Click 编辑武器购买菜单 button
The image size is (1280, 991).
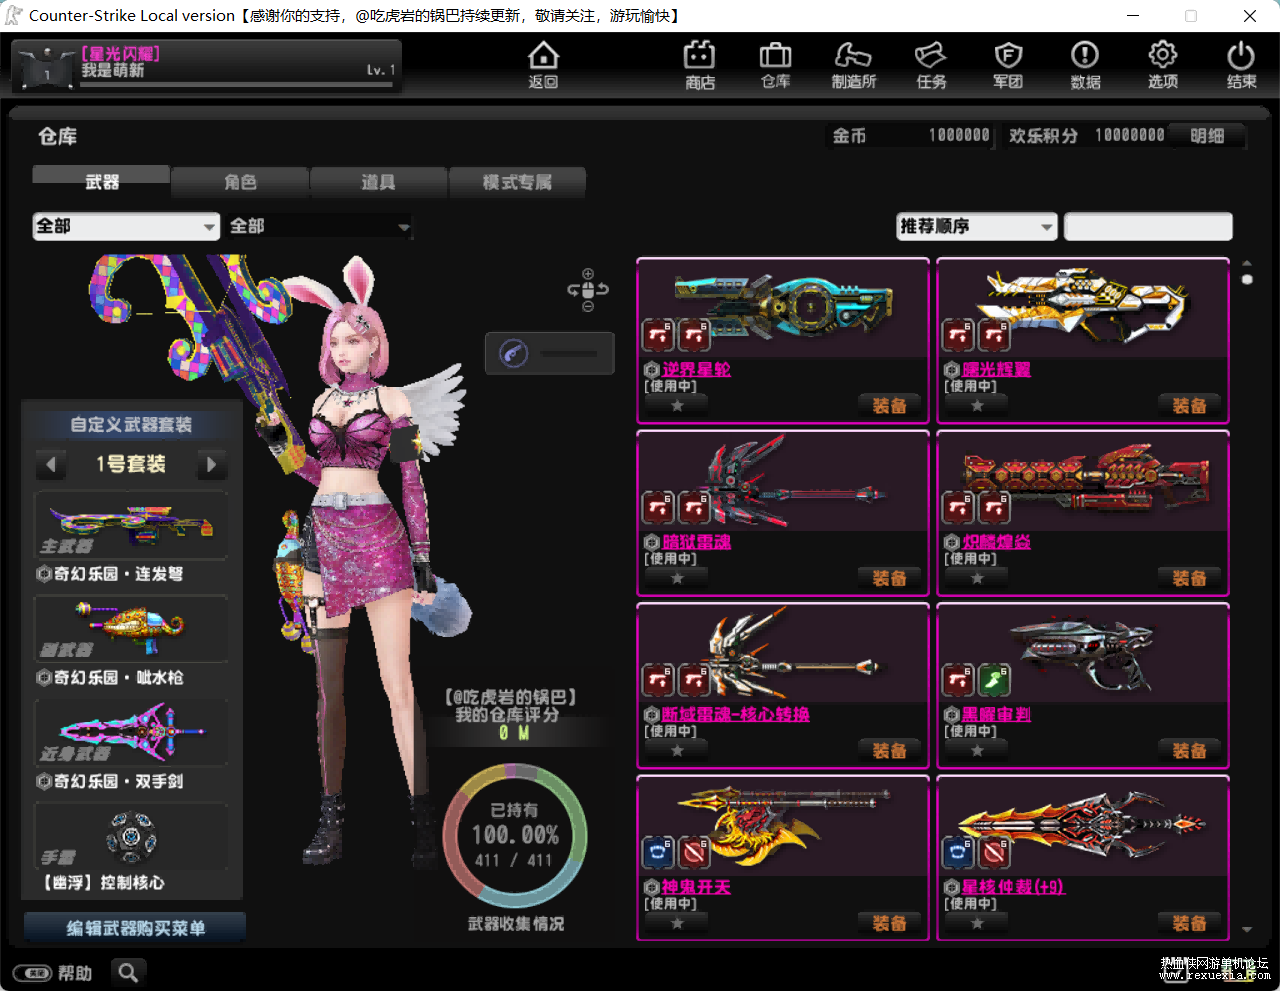click(135, 928)
